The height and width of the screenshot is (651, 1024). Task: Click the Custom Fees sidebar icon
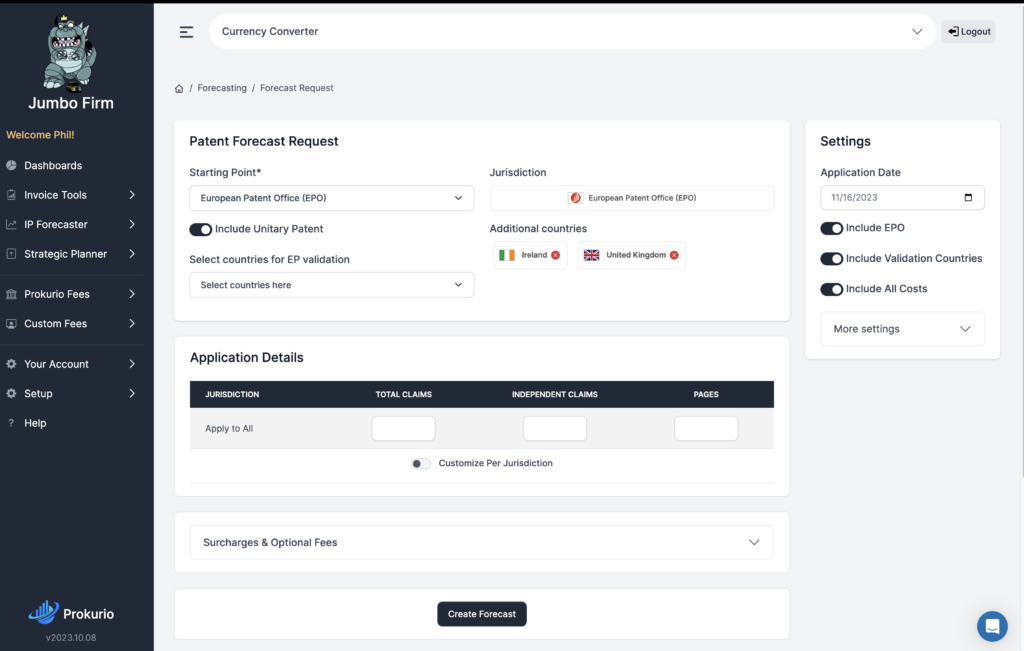[11, 323]
